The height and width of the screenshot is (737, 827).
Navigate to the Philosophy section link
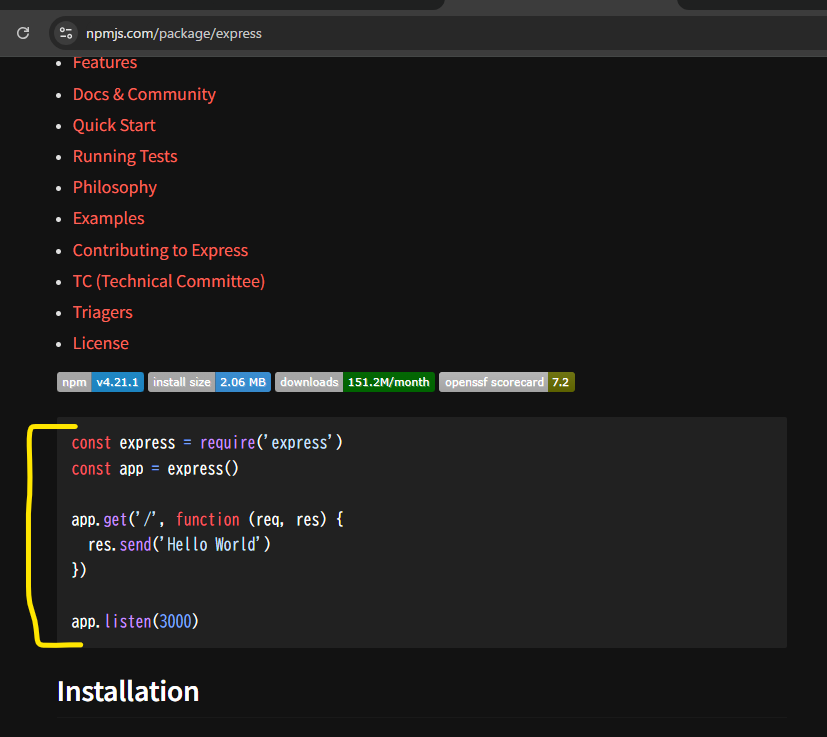point(114,188)
